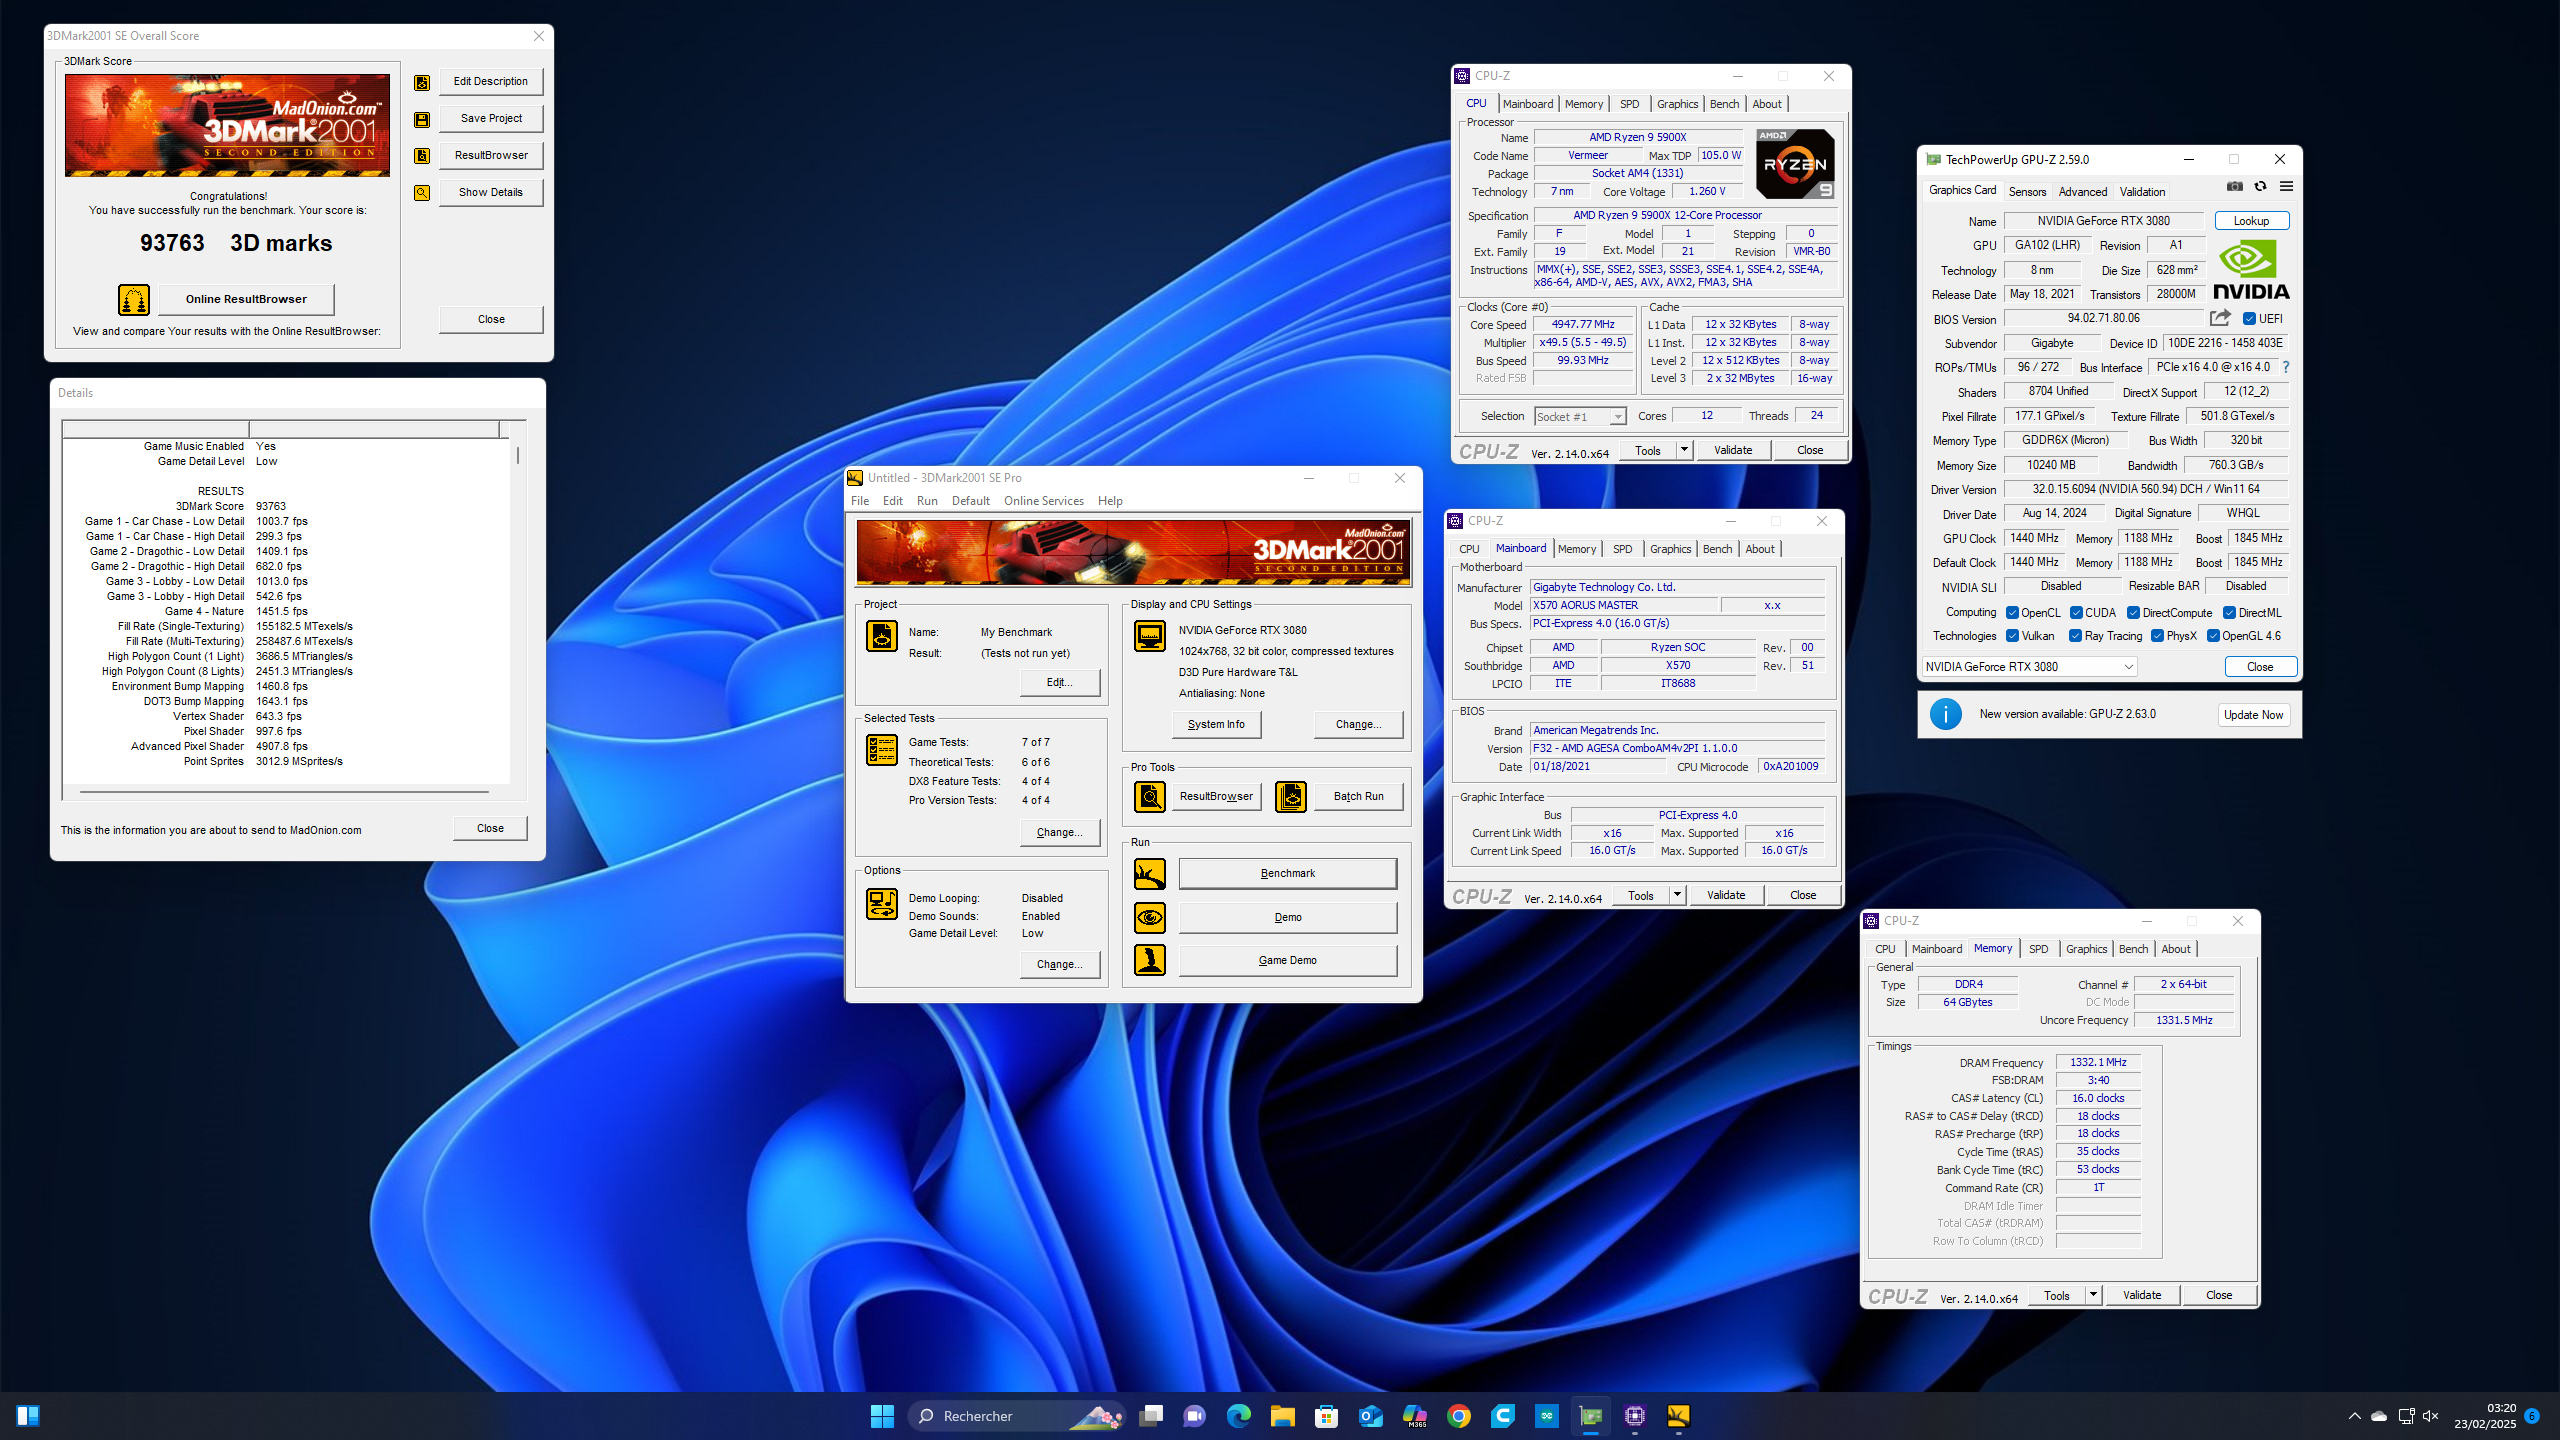Click the Project icon in 3DMark2001
Image resolution: width=2560 pixels, height=1440 pixels.
click(x=881, y=636)
